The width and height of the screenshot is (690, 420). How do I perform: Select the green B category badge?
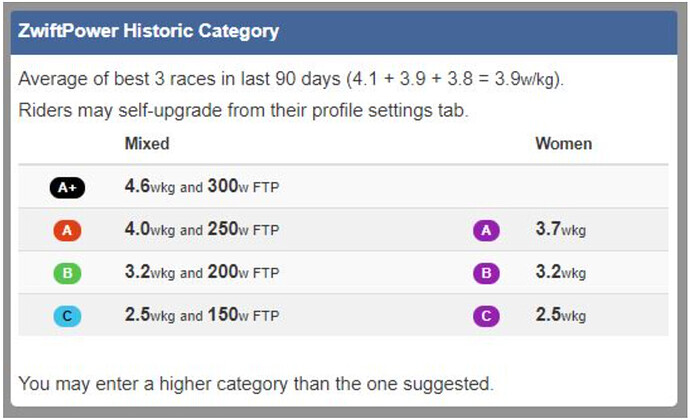click(x=67, y=273)
